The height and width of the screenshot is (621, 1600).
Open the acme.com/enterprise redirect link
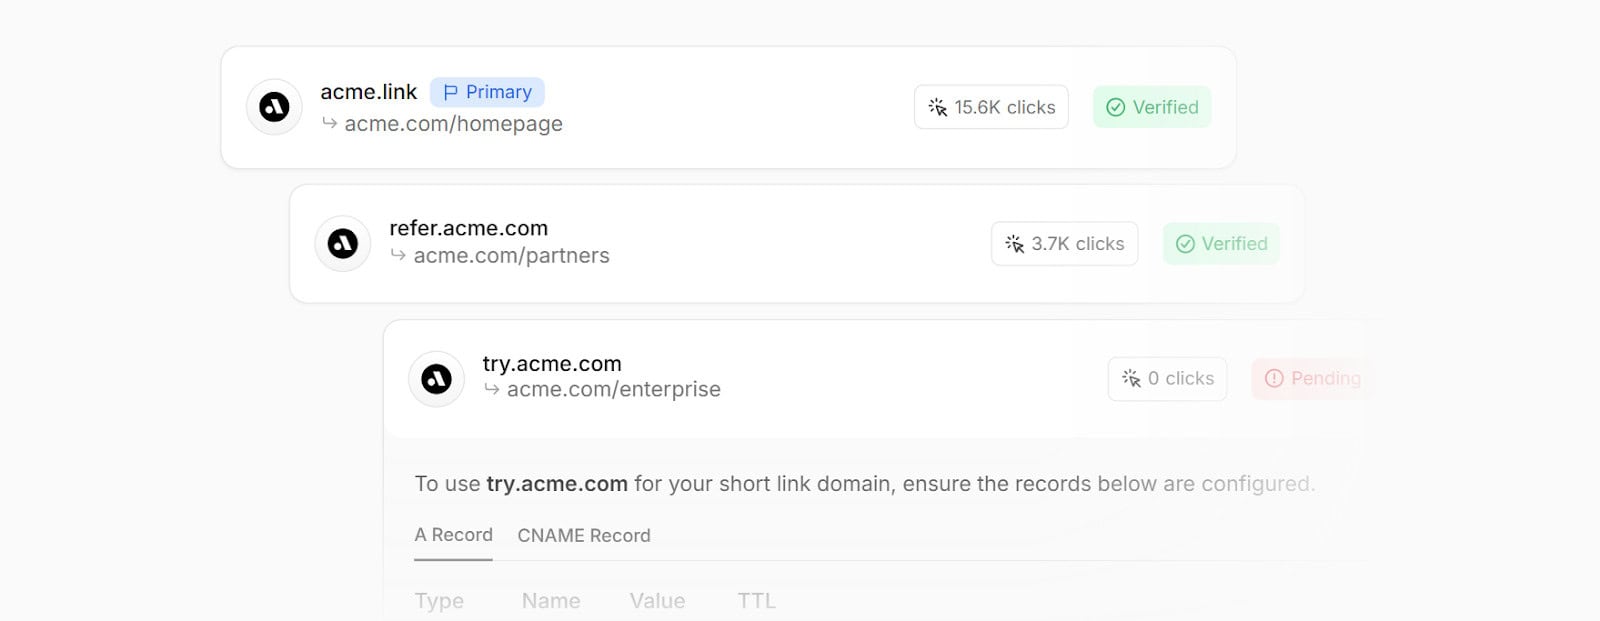(613, 390)
